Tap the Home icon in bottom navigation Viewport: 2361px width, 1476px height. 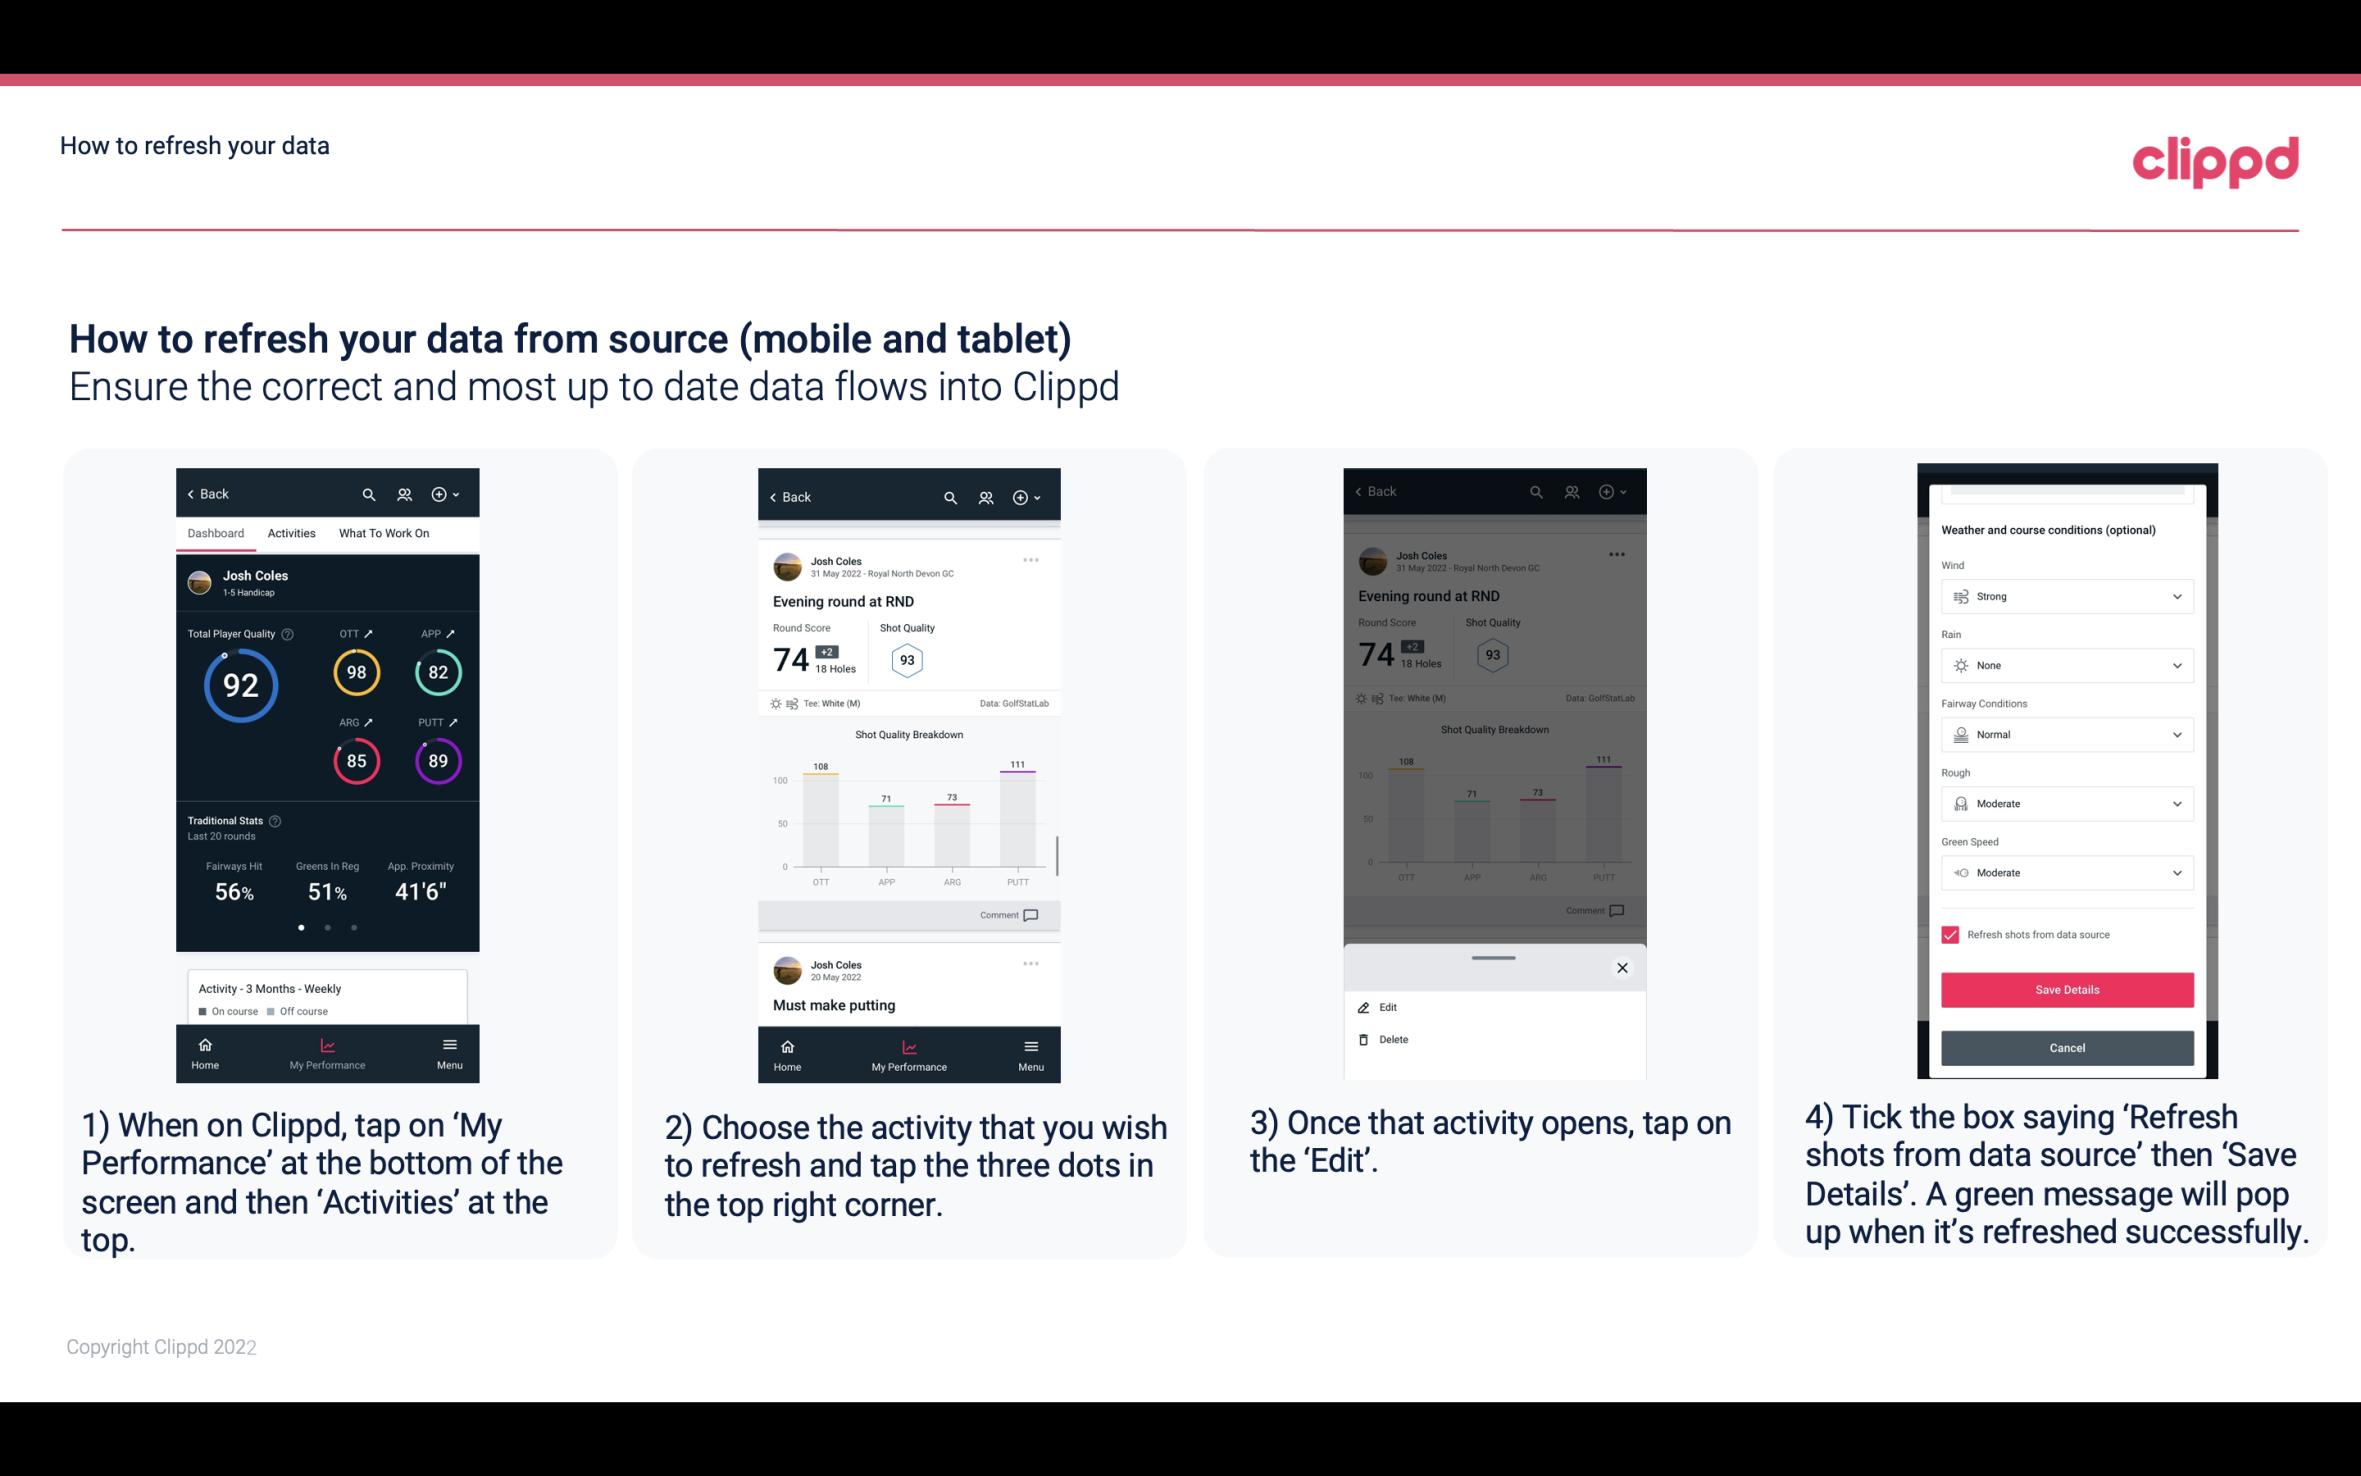(206, 1044)
